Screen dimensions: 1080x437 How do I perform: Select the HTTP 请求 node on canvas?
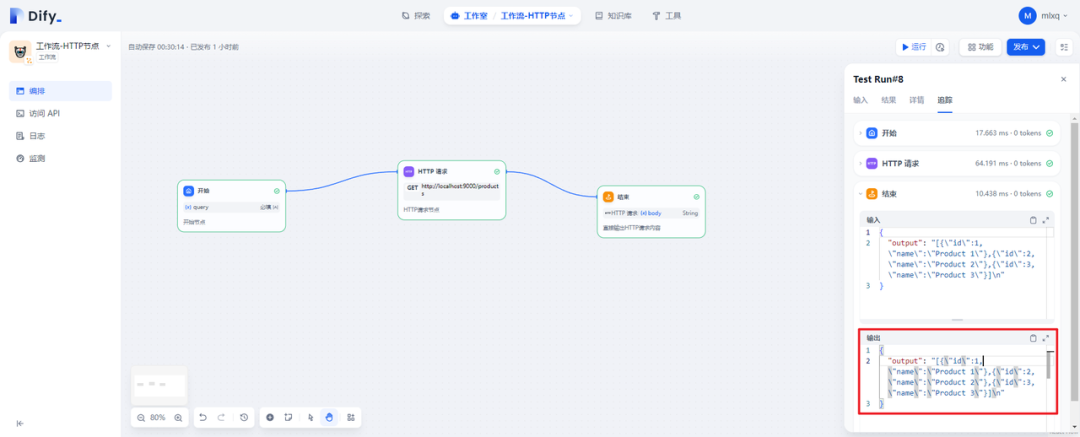coord(452,190)
